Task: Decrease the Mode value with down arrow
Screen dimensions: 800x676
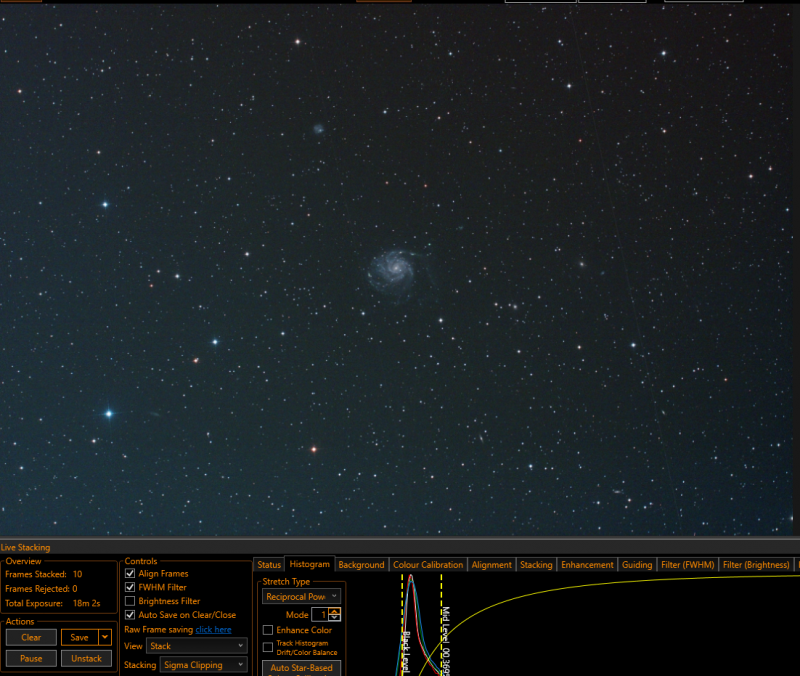Action: [x=334, y=618]
